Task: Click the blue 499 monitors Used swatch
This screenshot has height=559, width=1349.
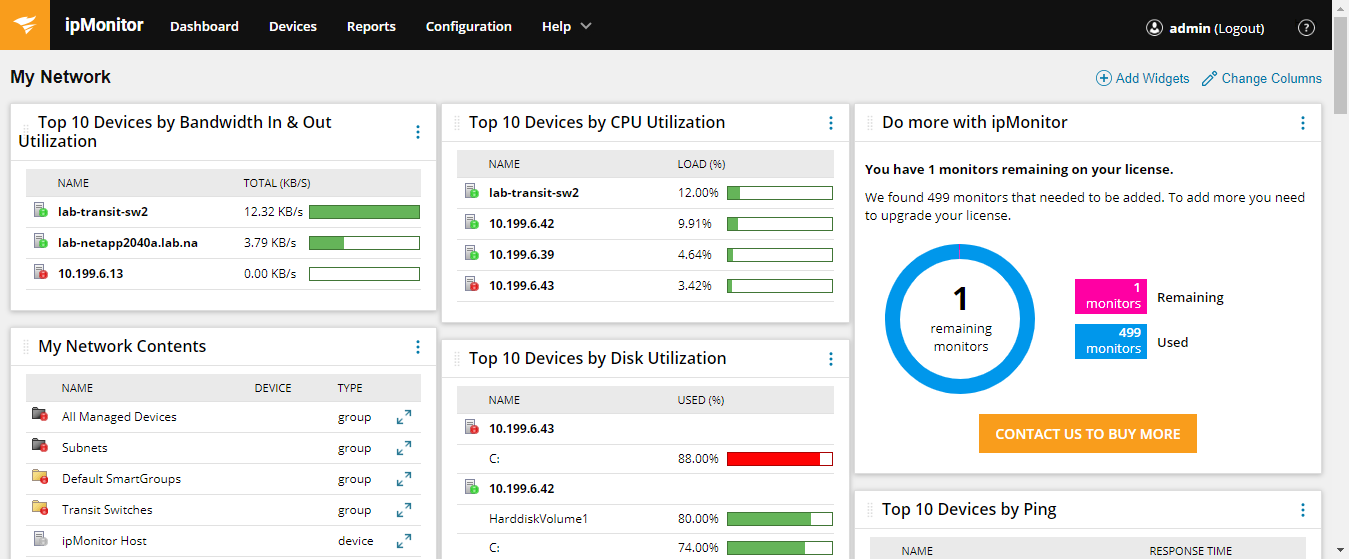Action: (x=1111, y=341)
